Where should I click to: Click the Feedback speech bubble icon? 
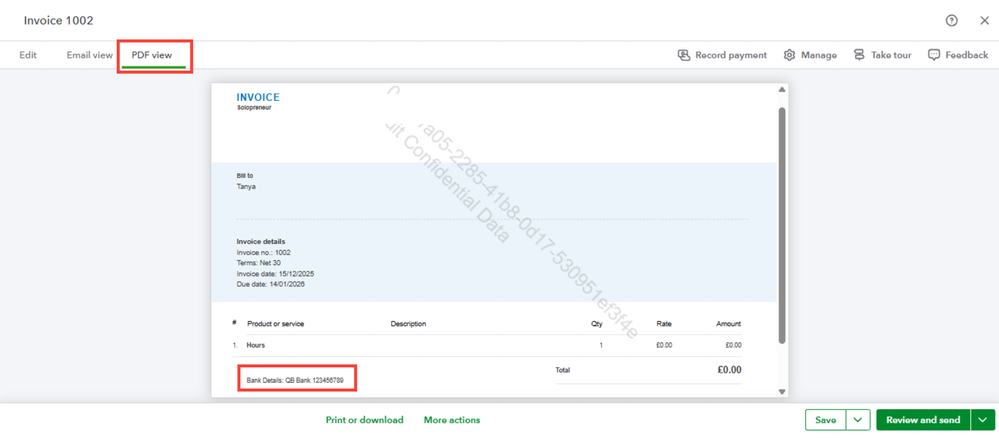pos(933,55)
